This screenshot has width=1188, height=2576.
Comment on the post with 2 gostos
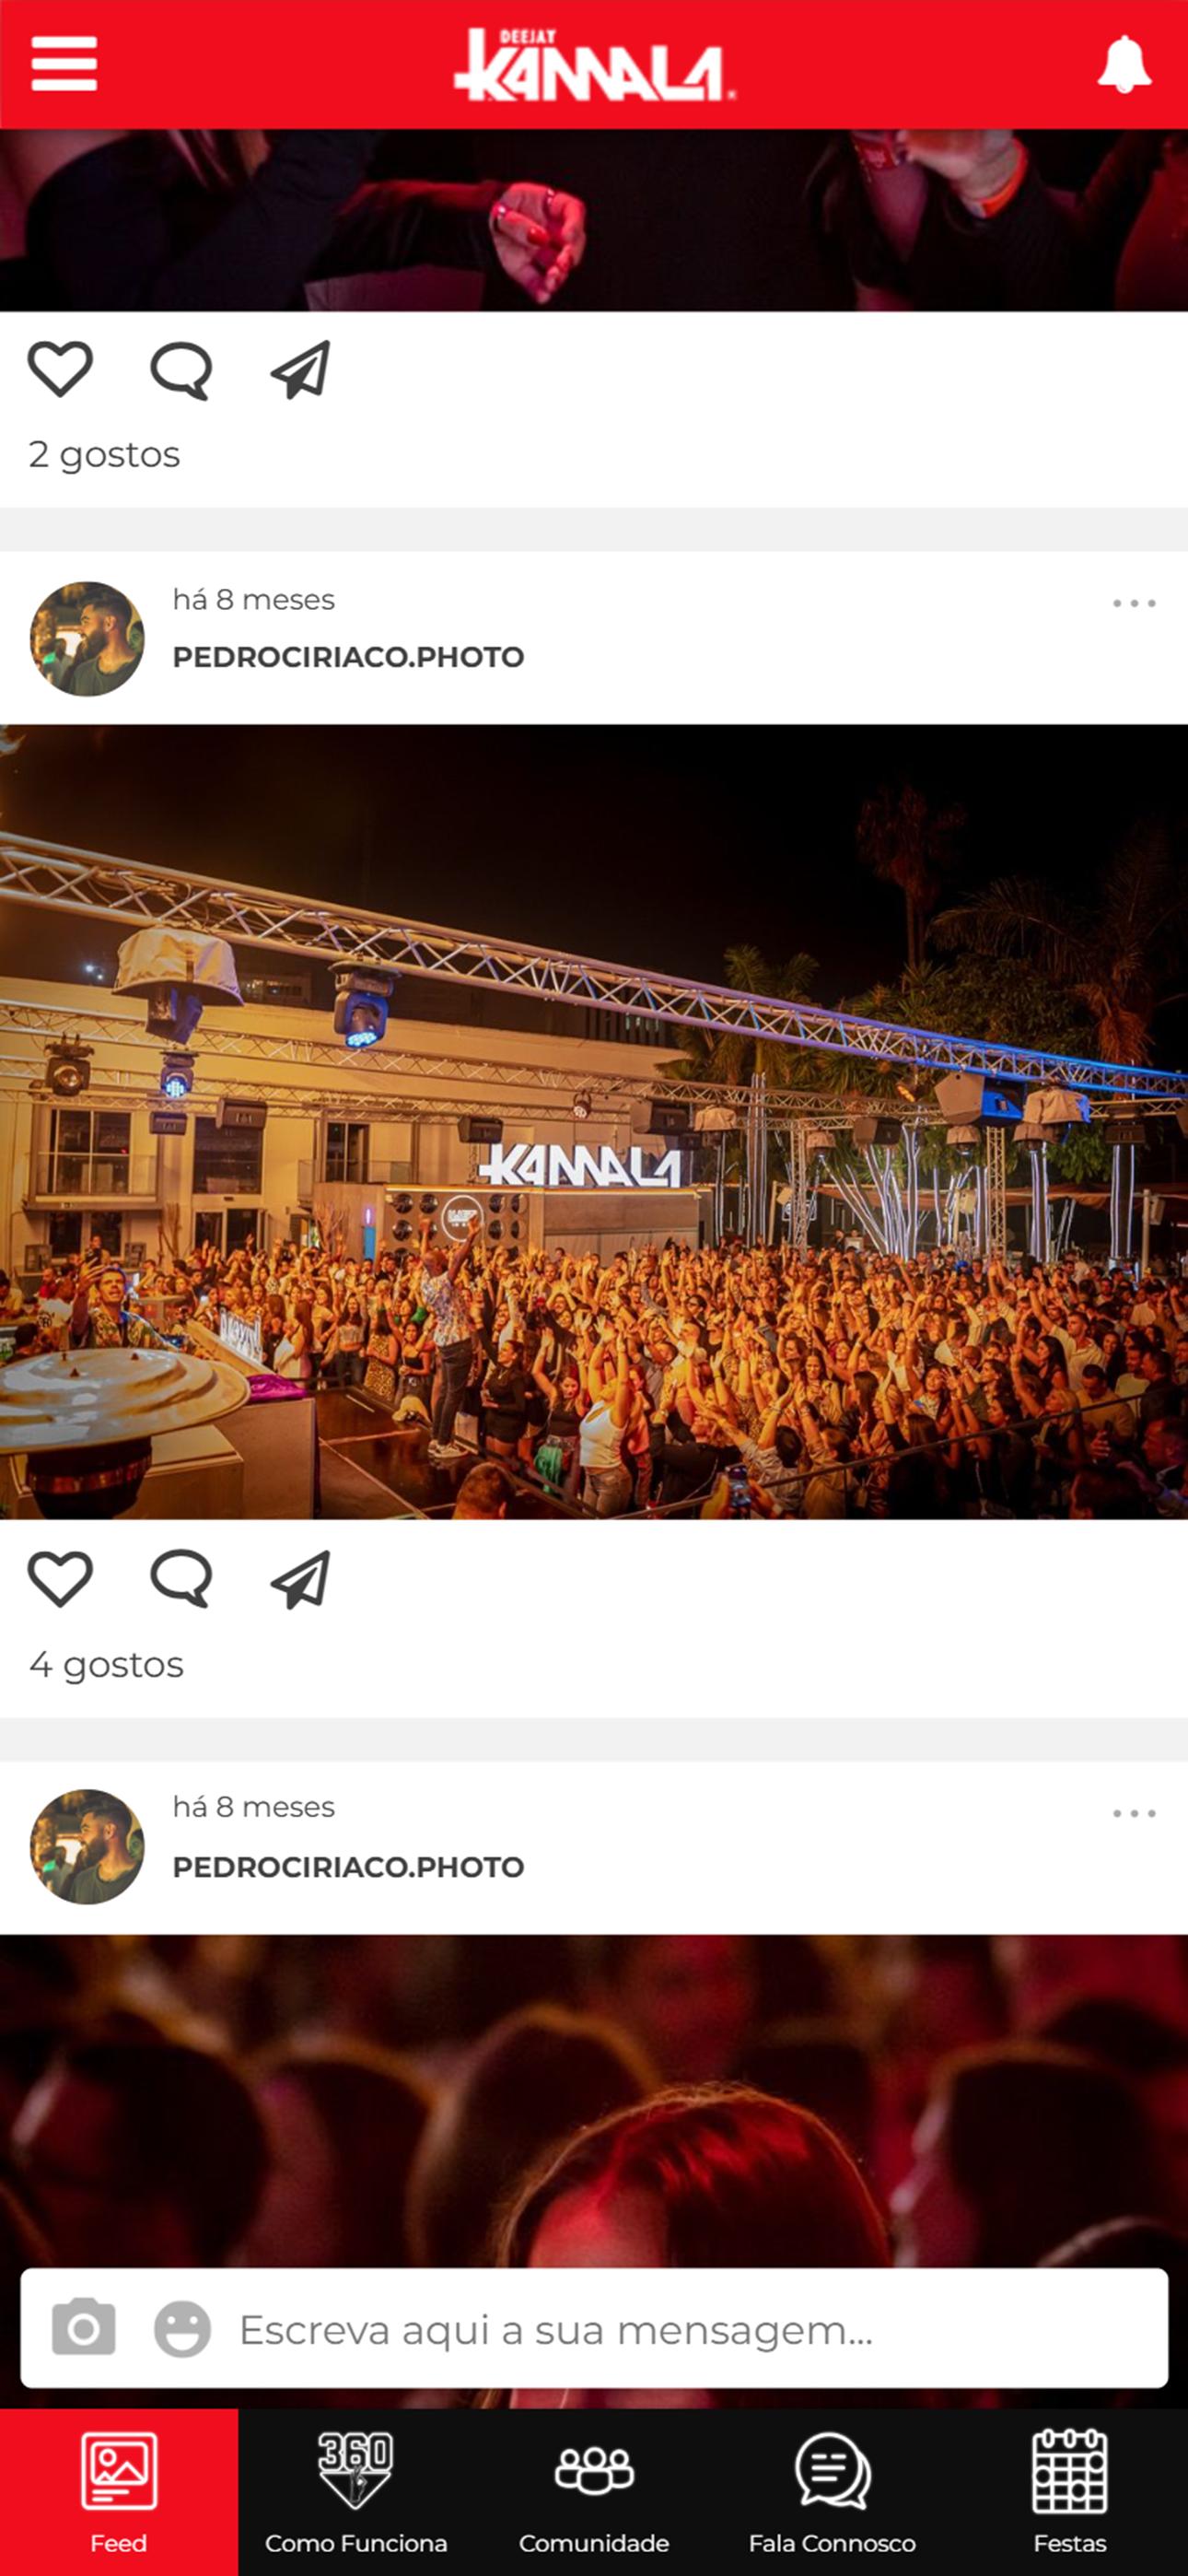(x=181, y=370)
